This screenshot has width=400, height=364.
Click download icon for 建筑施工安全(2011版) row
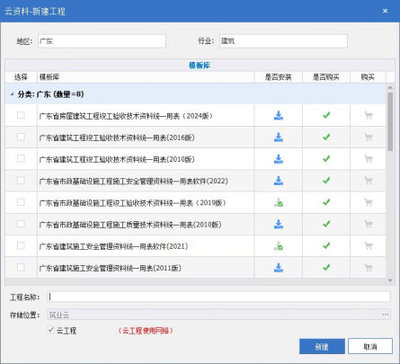[x=278, y=267]
